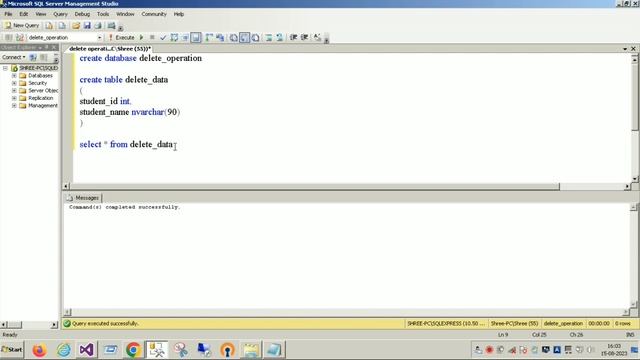The width and height of the screenshot is (640, 360).
Task: Click the Open File folder icon
Action: pos(76,25)
